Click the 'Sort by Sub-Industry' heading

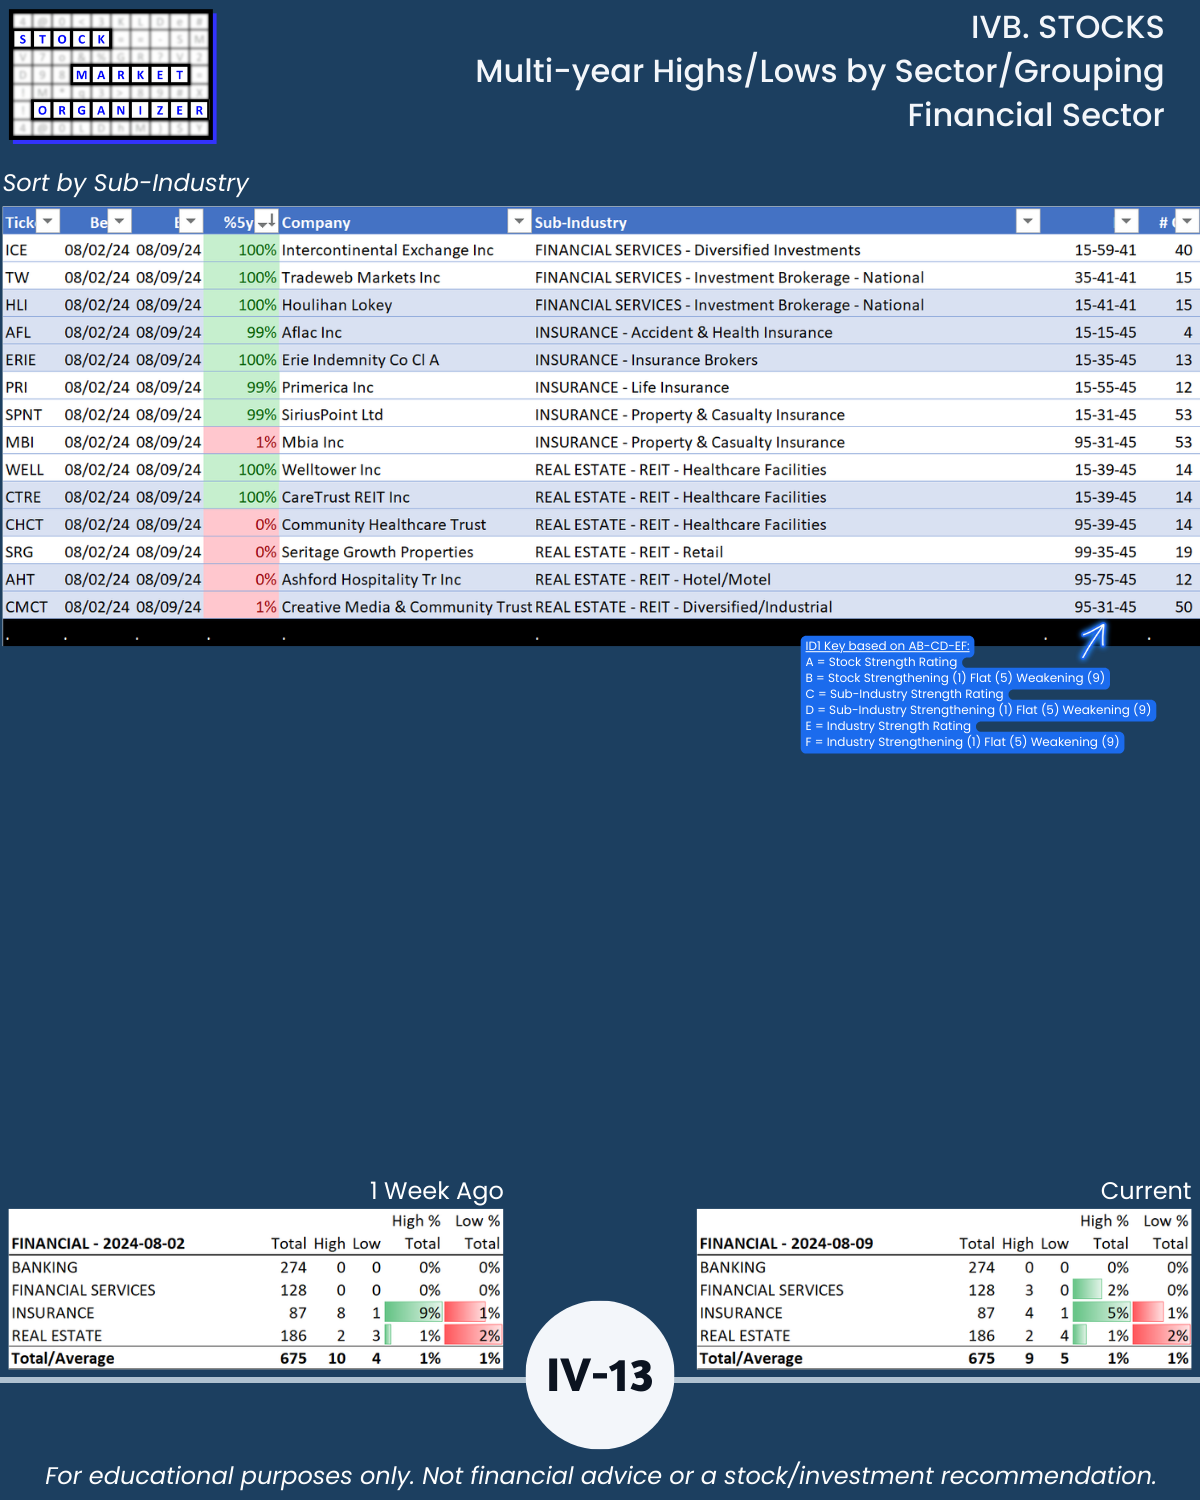click(x=126, y=183)
